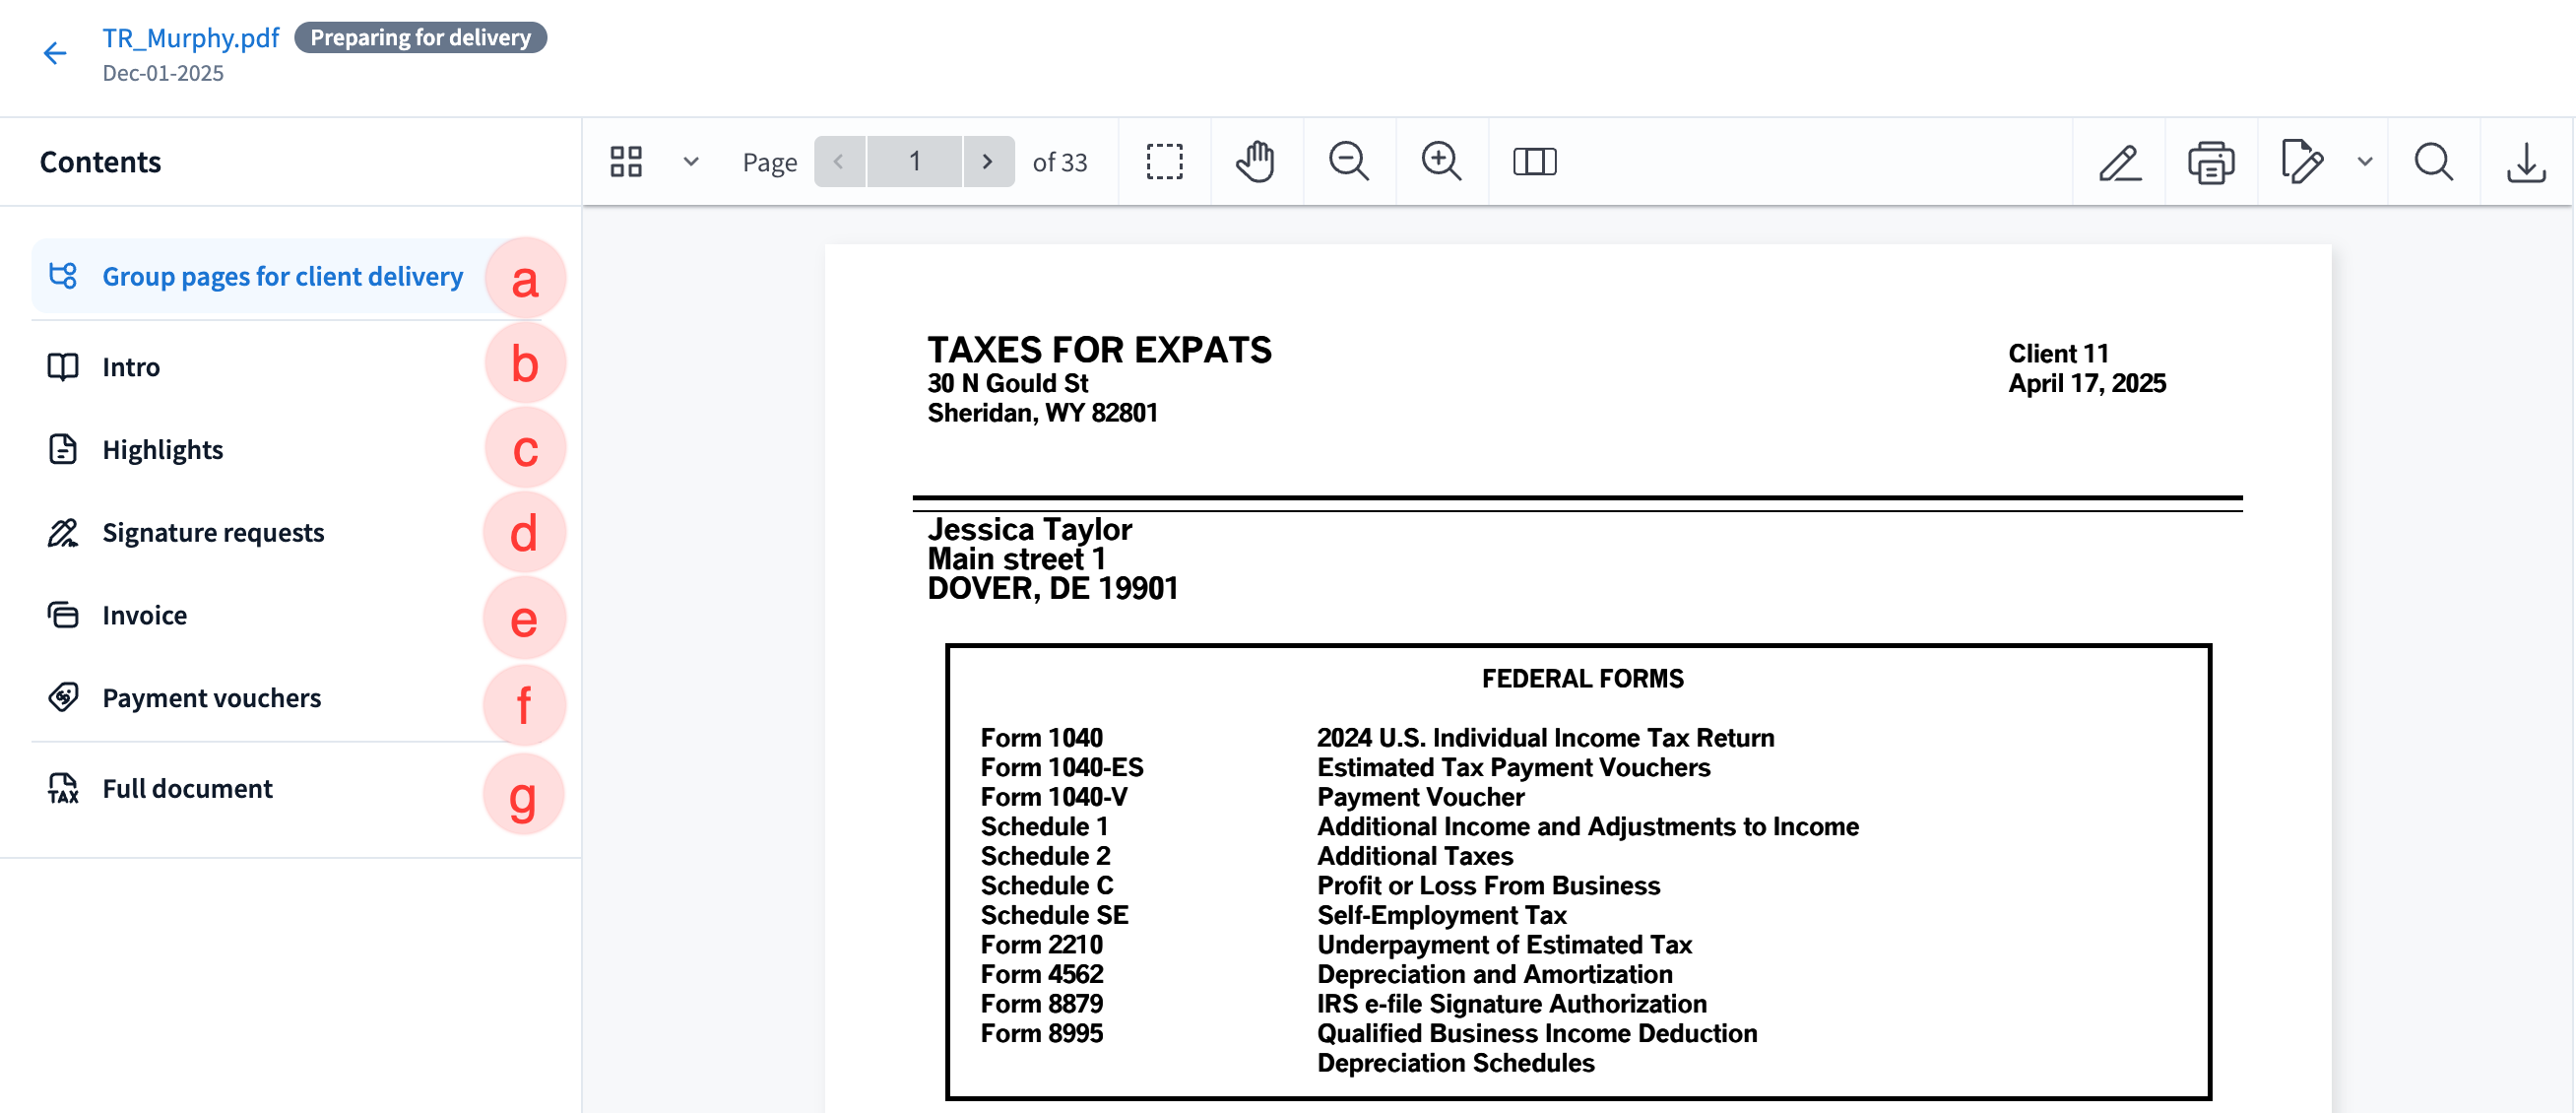Viewport: 2576px width, 1113px height.
Task: Click the TAXES FOR EXPATS title
Action: 1100,350
